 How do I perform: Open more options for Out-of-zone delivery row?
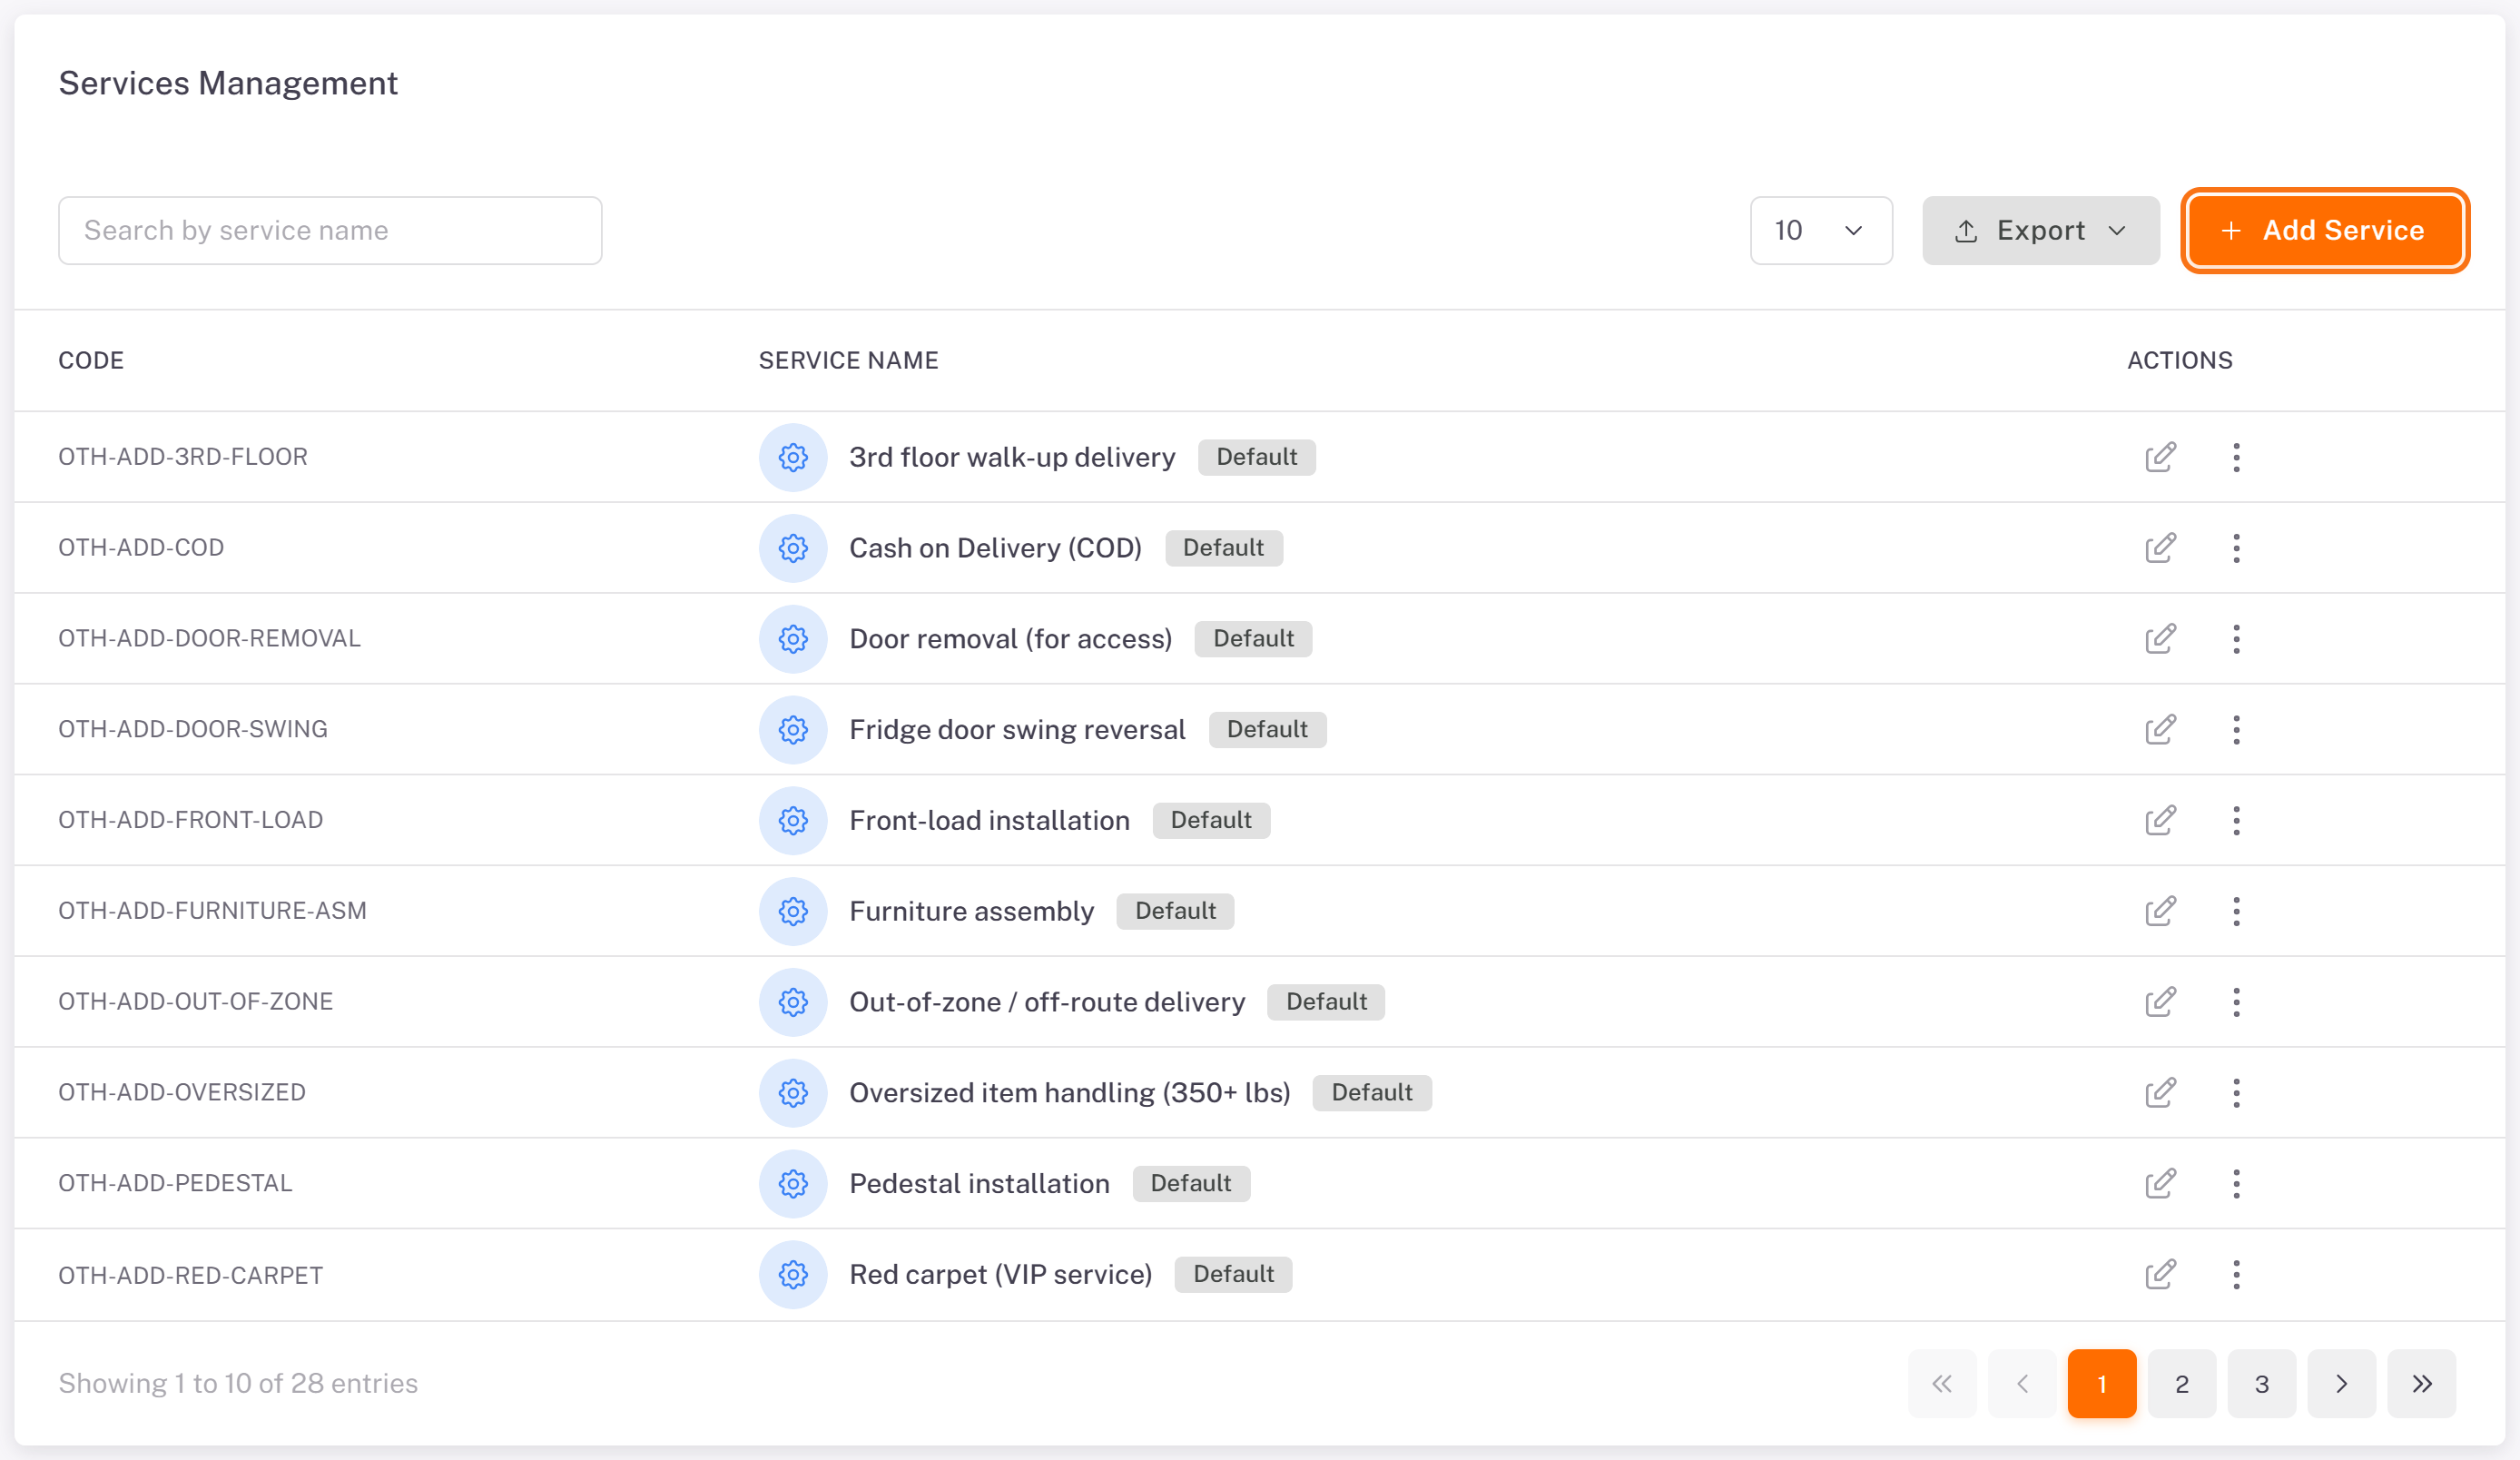tap(2236, 1002)
